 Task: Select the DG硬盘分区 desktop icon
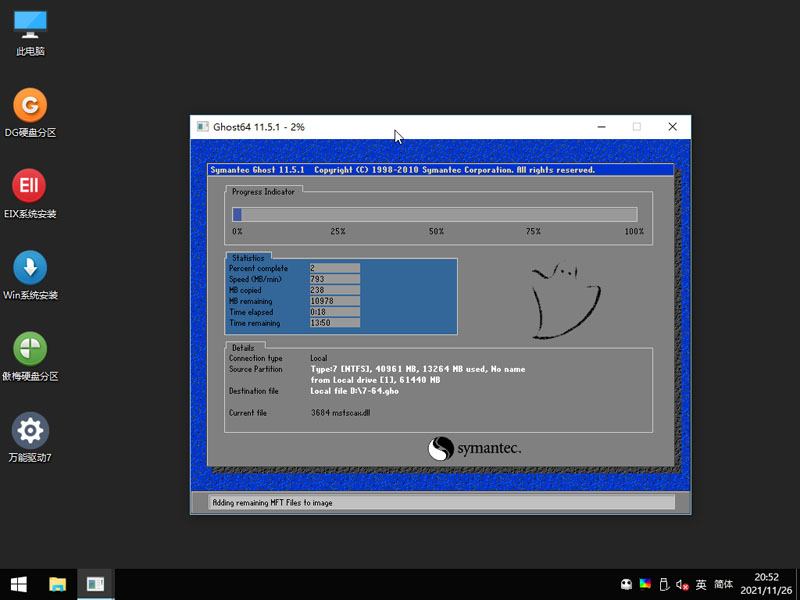(x=30, y=113)
